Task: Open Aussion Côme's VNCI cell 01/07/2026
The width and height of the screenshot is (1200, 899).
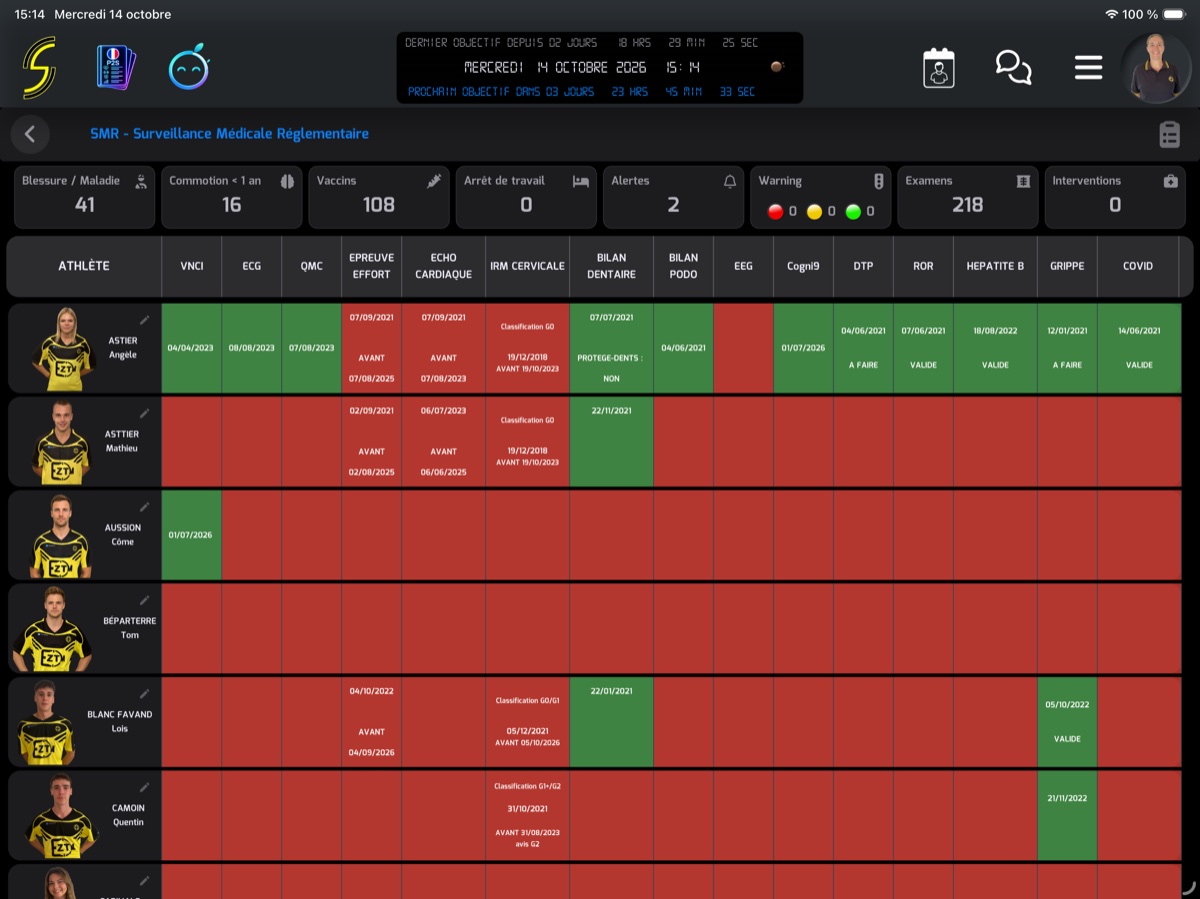Action: click(x=192, y=535)
